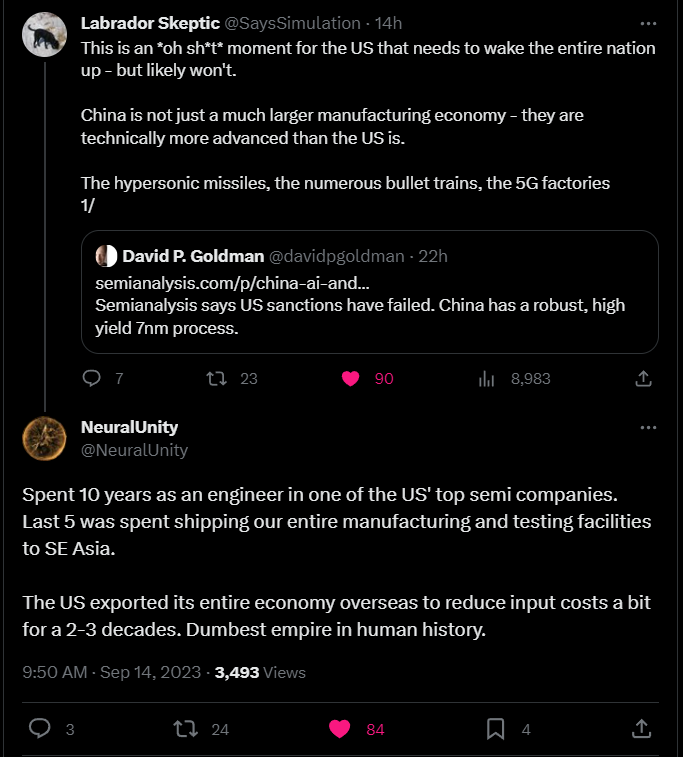
Task: Open the semianalysis.com article link
Action: tap(232, 283)
